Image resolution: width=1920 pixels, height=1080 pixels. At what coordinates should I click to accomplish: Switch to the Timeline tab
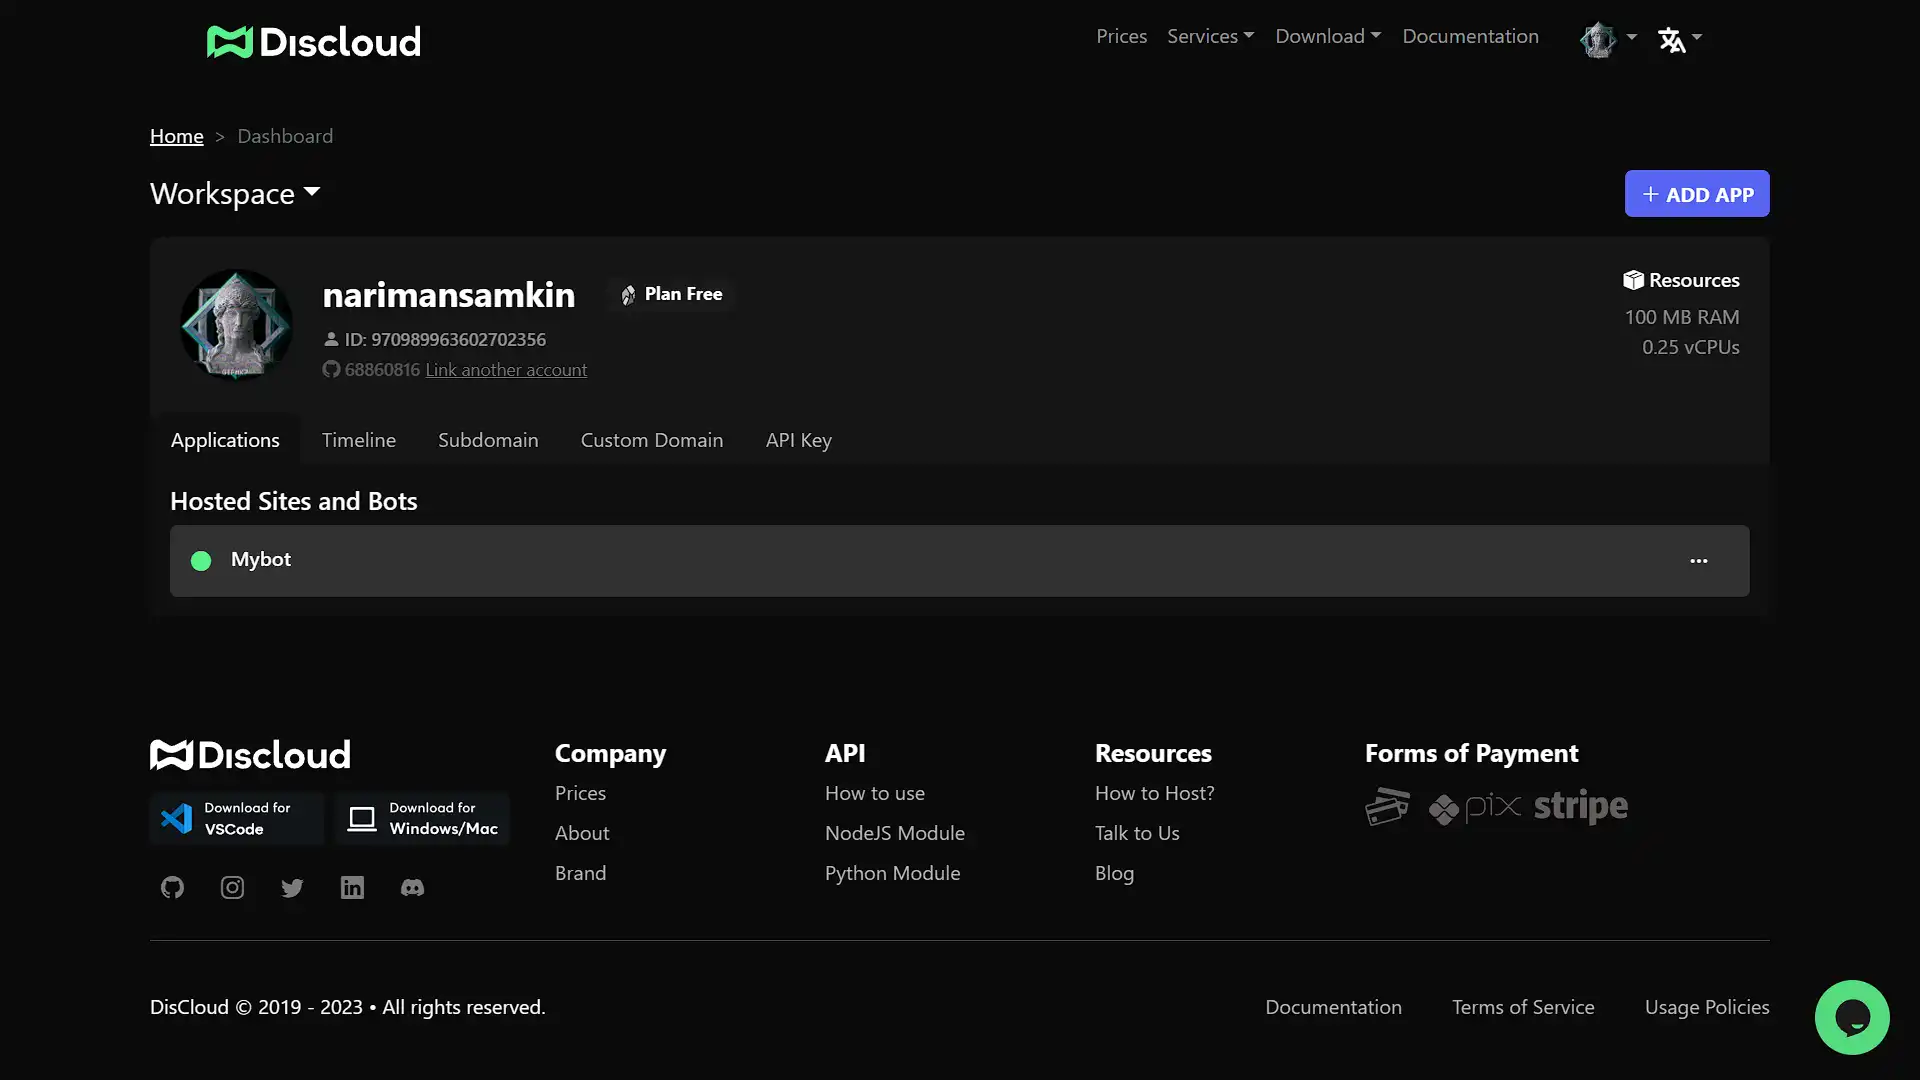pos(359,440)
